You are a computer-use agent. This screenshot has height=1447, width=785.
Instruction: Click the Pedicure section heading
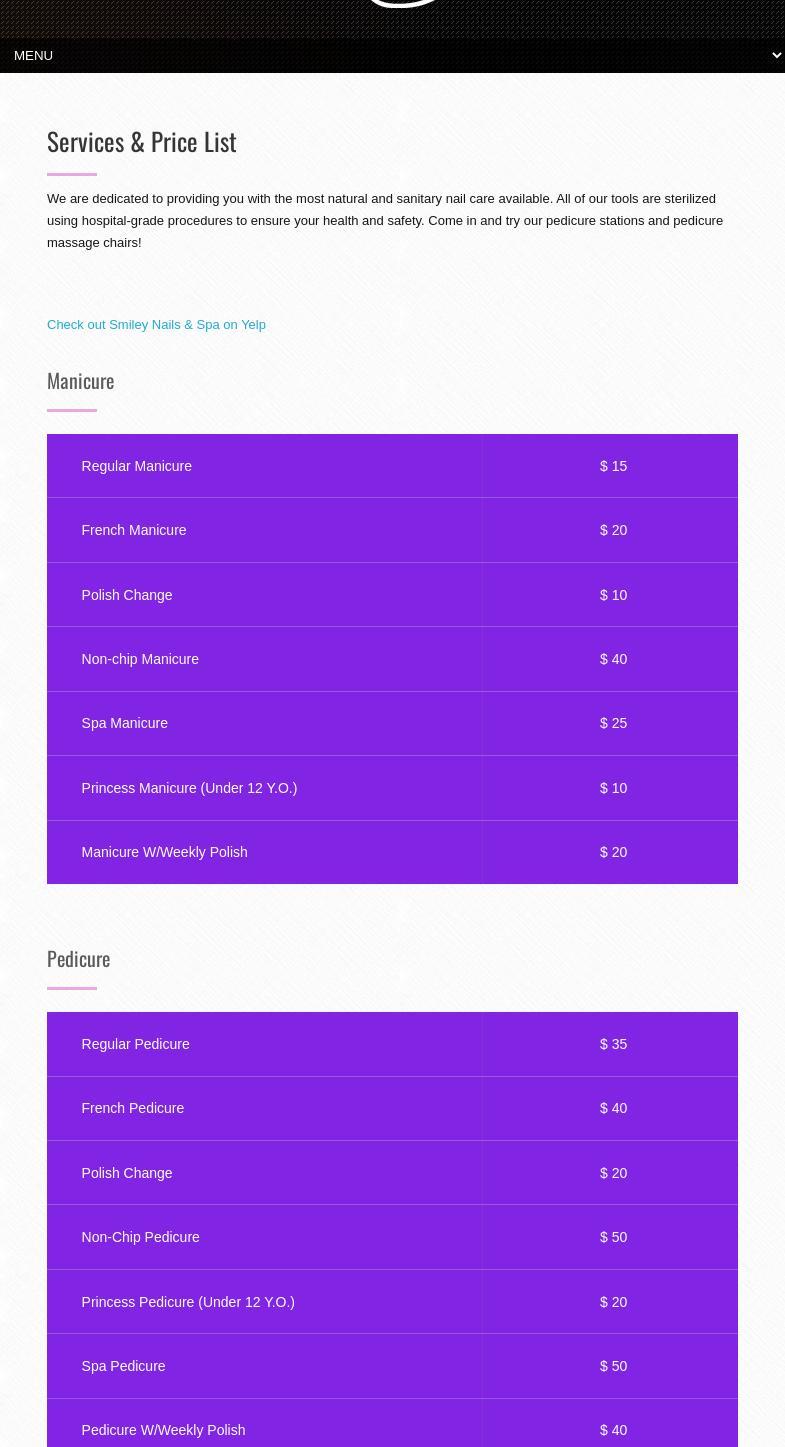(x=78, y=959)
